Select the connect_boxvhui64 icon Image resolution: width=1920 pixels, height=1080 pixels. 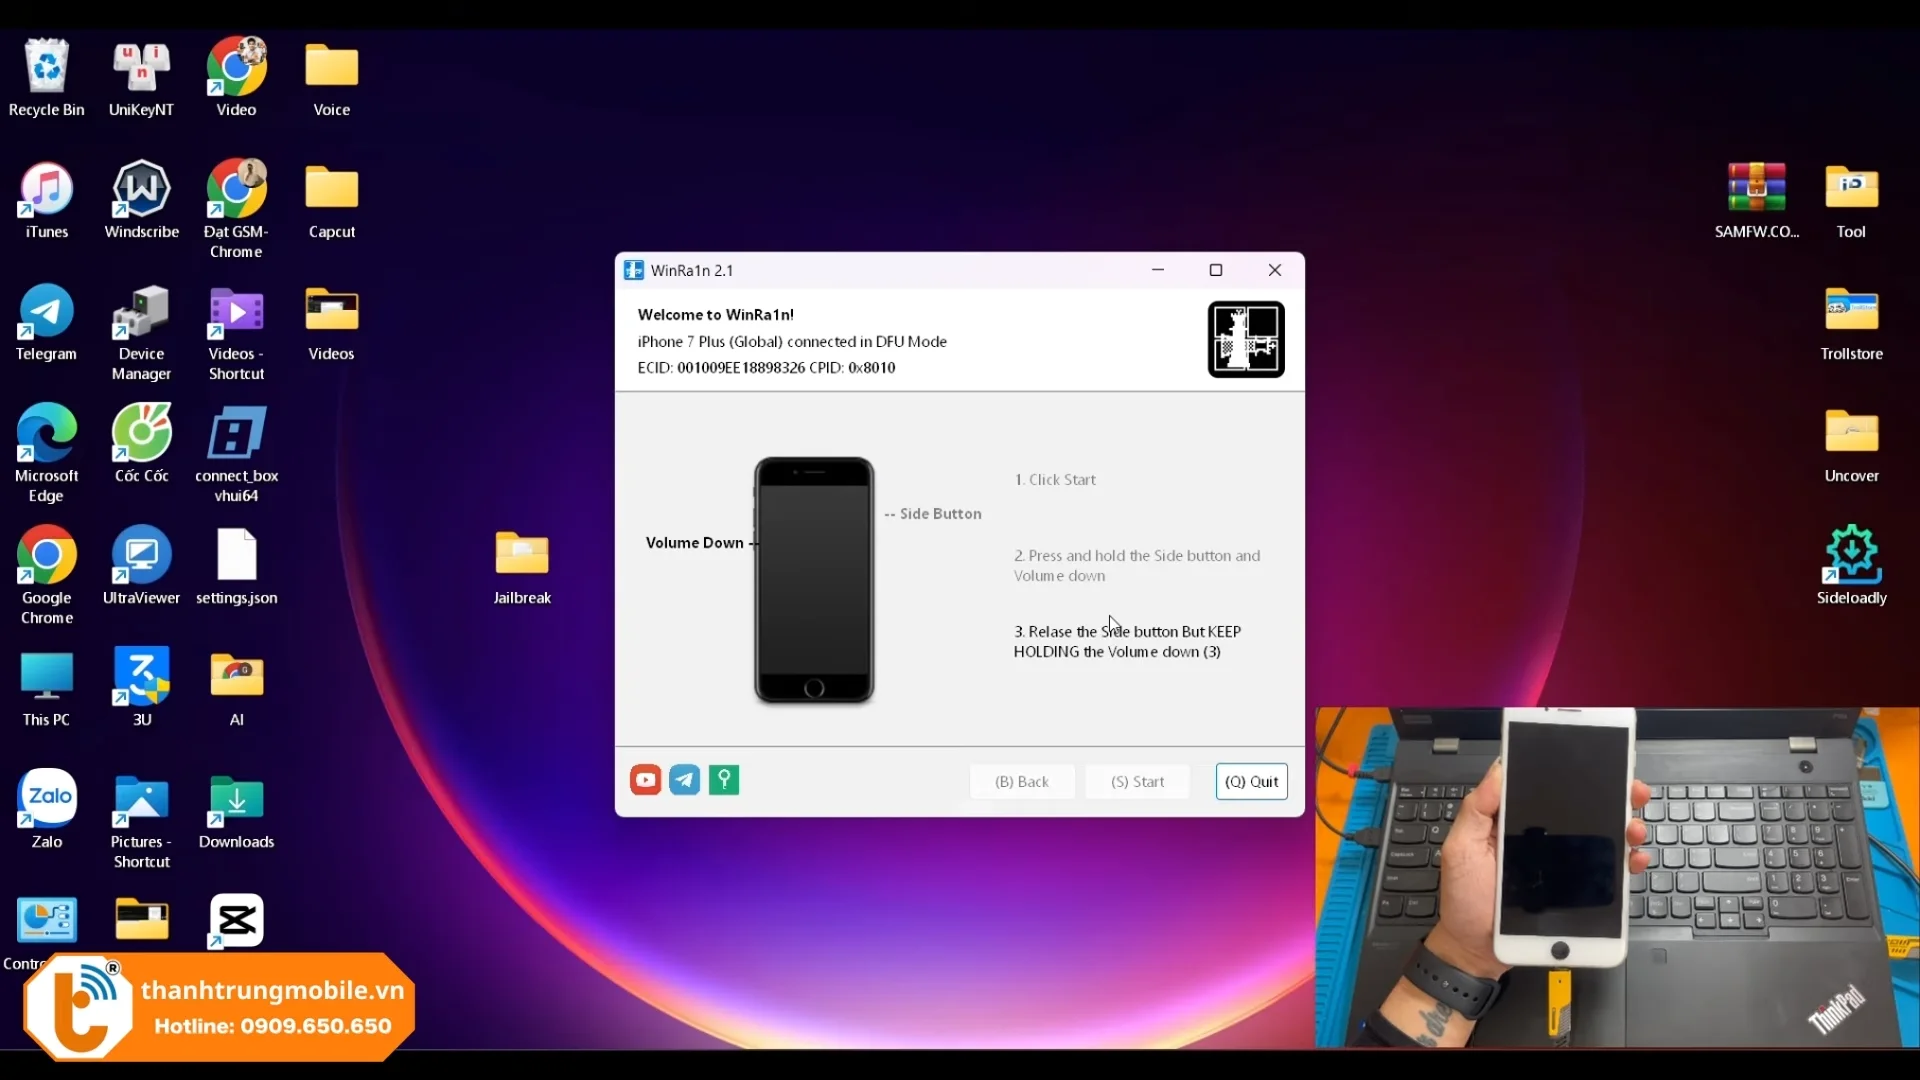point(237,455)
